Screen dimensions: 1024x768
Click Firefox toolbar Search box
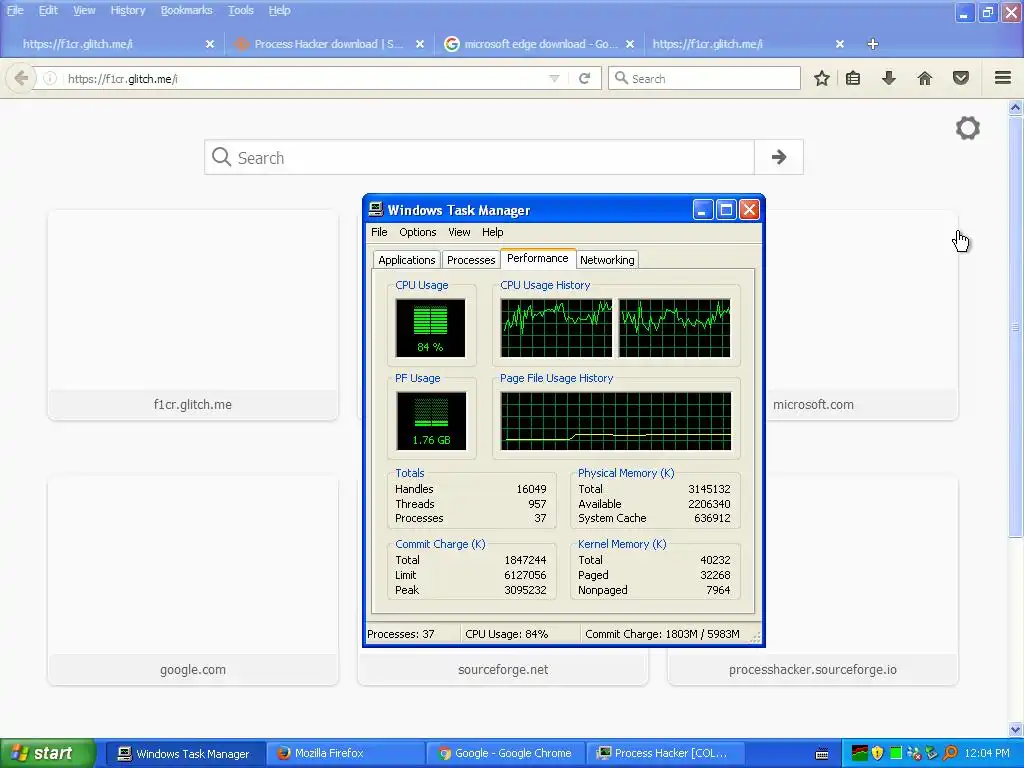coord(704,78)
